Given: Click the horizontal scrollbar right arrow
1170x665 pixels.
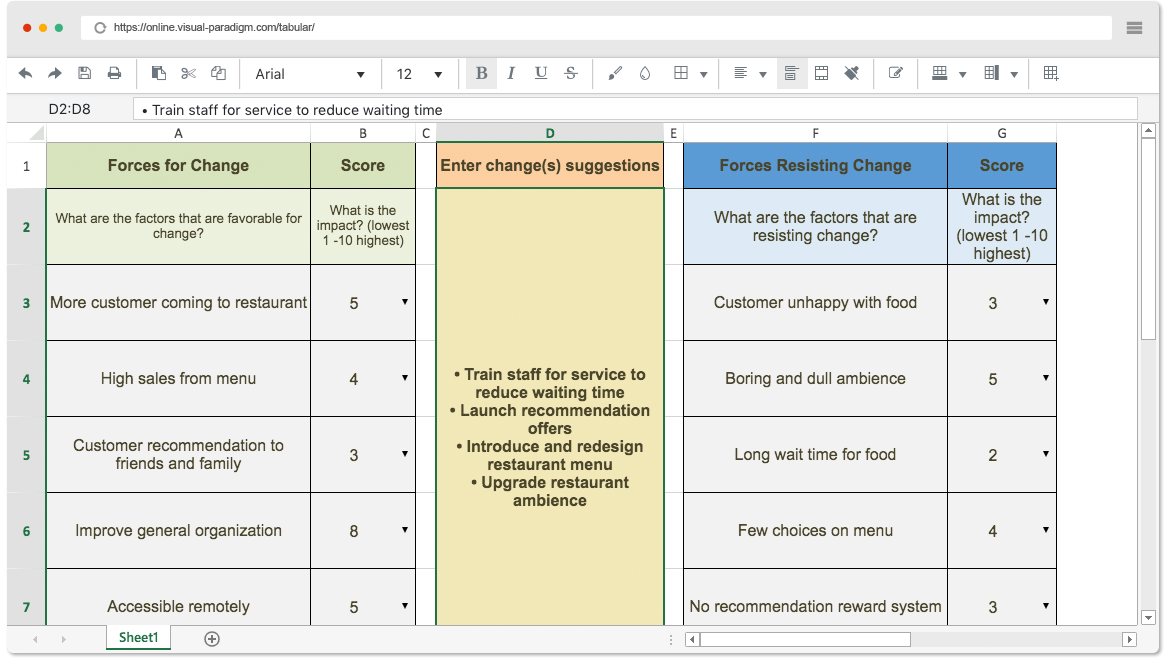Looking at the screenshot, I should [1129, 640].
